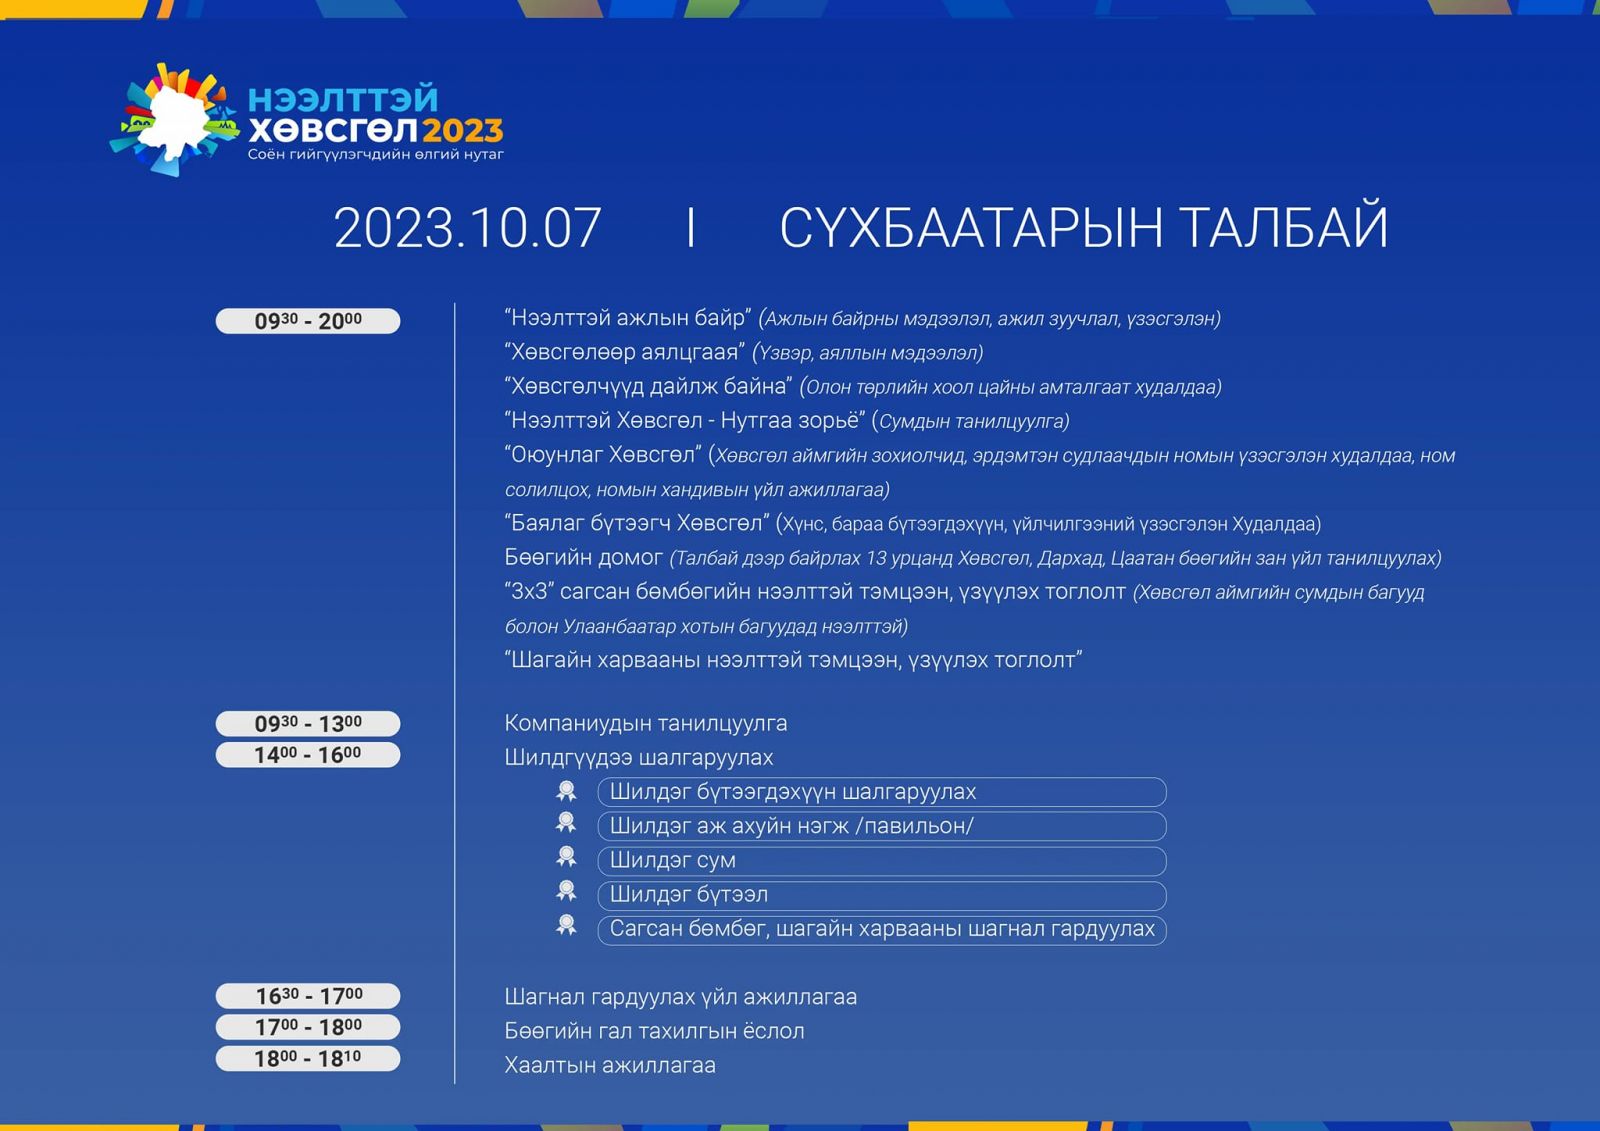Click the date text 2023.10.07
The height and width of the screenshot is (1131, 1600).
467,228
